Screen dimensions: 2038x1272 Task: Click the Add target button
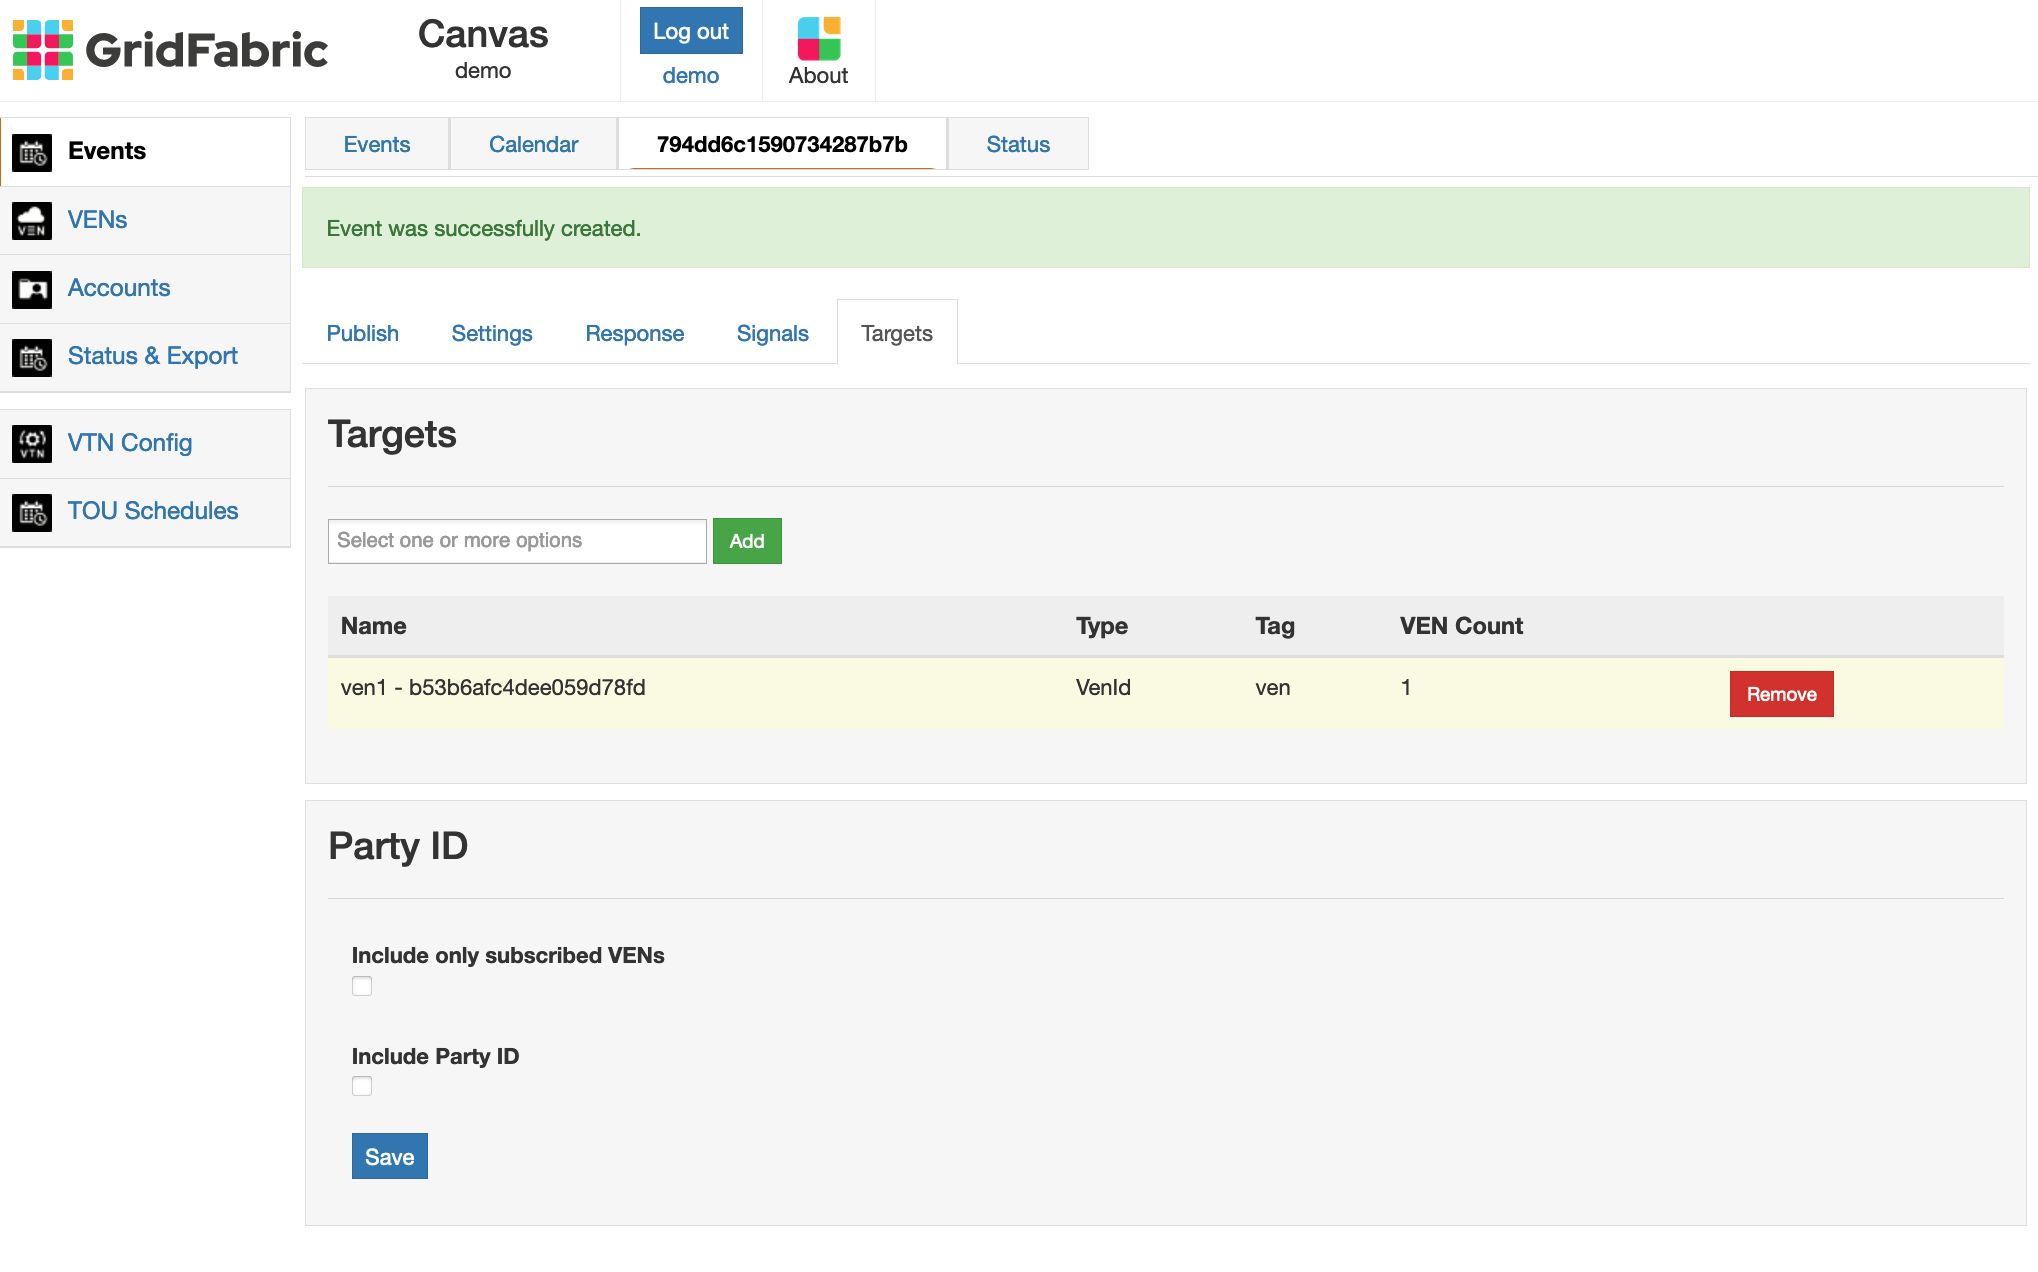[x=747, y=541]
